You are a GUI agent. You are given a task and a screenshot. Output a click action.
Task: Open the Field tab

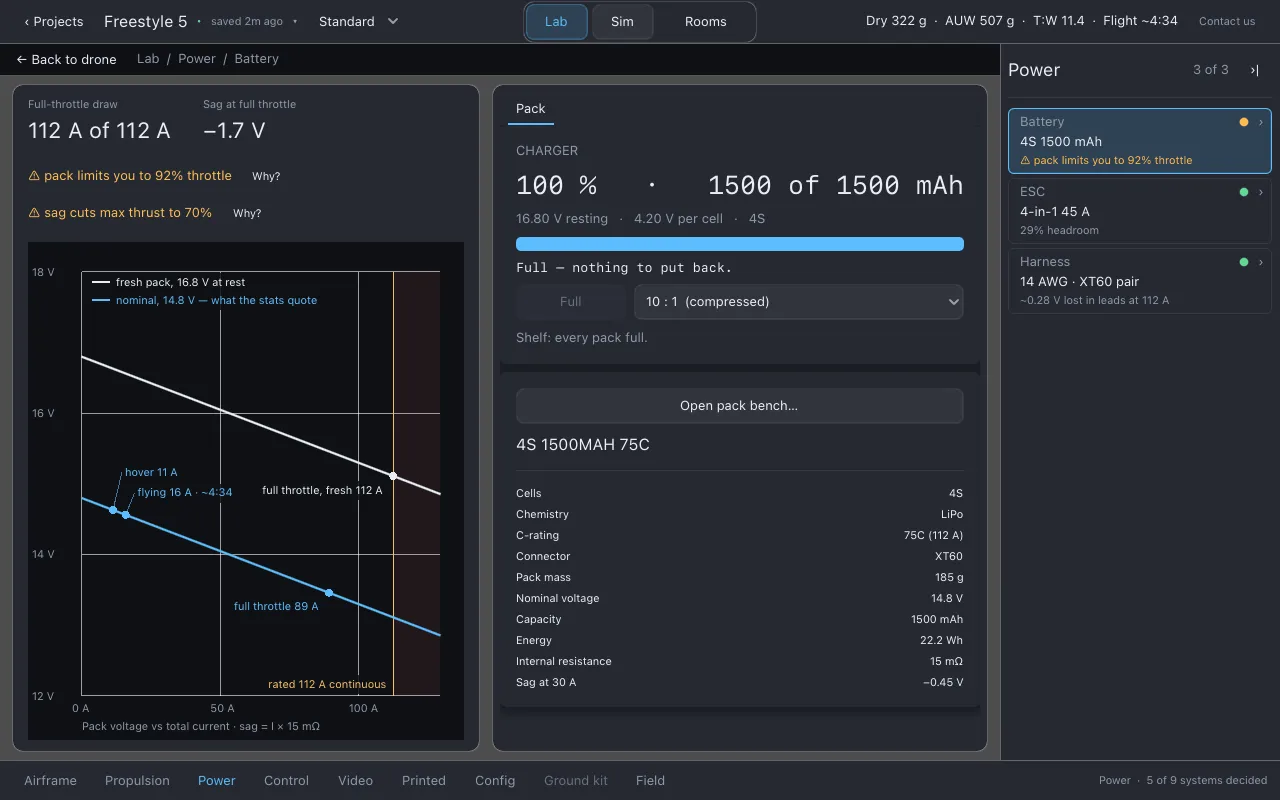click(x=650, y=781)
